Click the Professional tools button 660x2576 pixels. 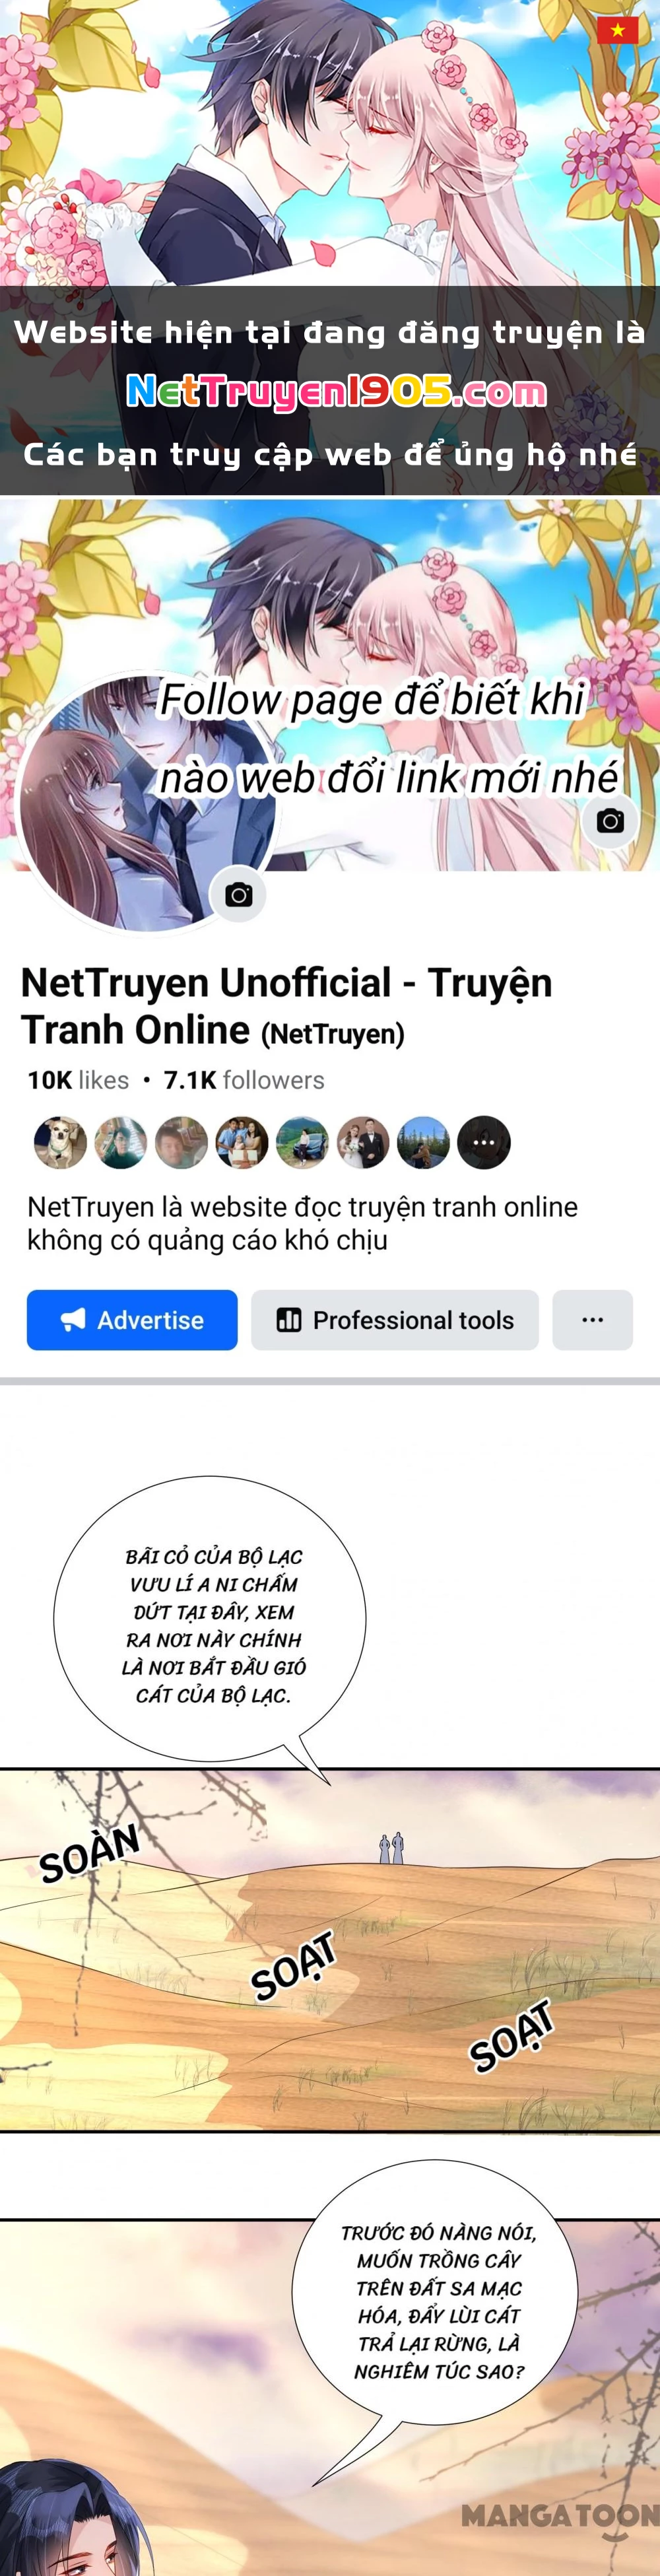point(395,1320)
